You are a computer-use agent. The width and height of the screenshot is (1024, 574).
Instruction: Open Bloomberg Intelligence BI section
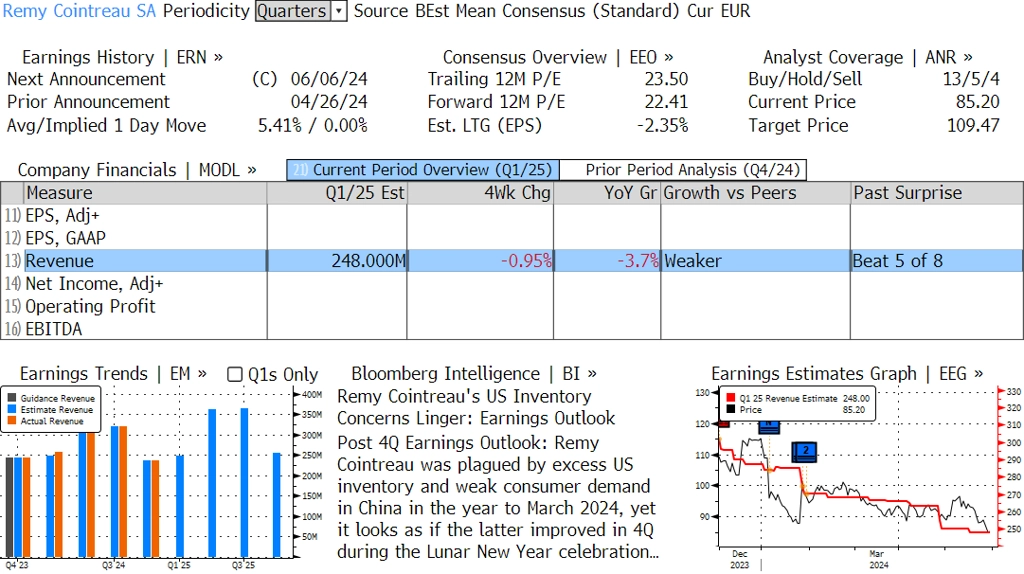pyautogui.click(x=474, y=374)
